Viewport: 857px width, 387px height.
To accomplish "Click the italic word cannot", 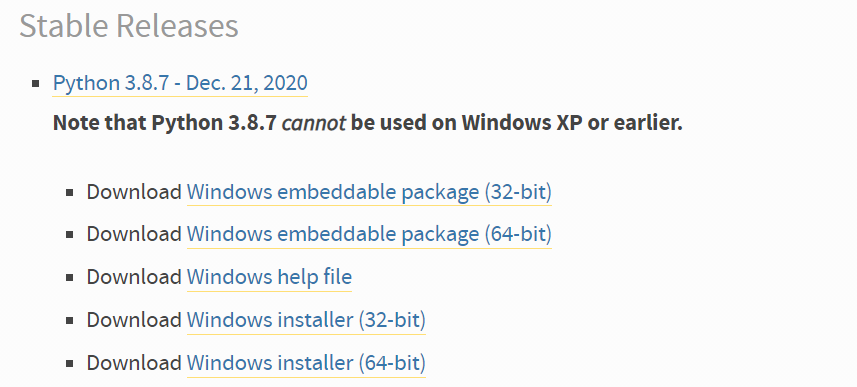I will (x=314, y=124).
